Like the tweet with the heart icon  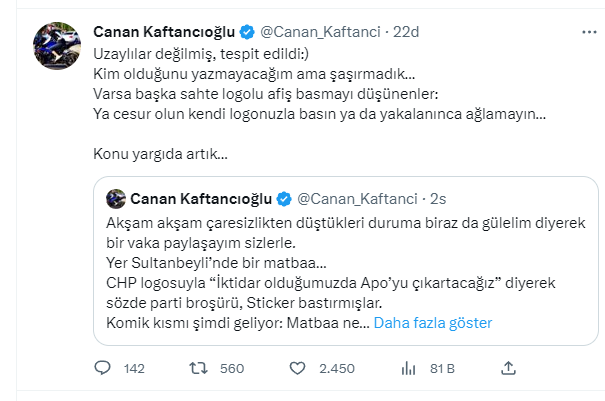click(296, 368)
